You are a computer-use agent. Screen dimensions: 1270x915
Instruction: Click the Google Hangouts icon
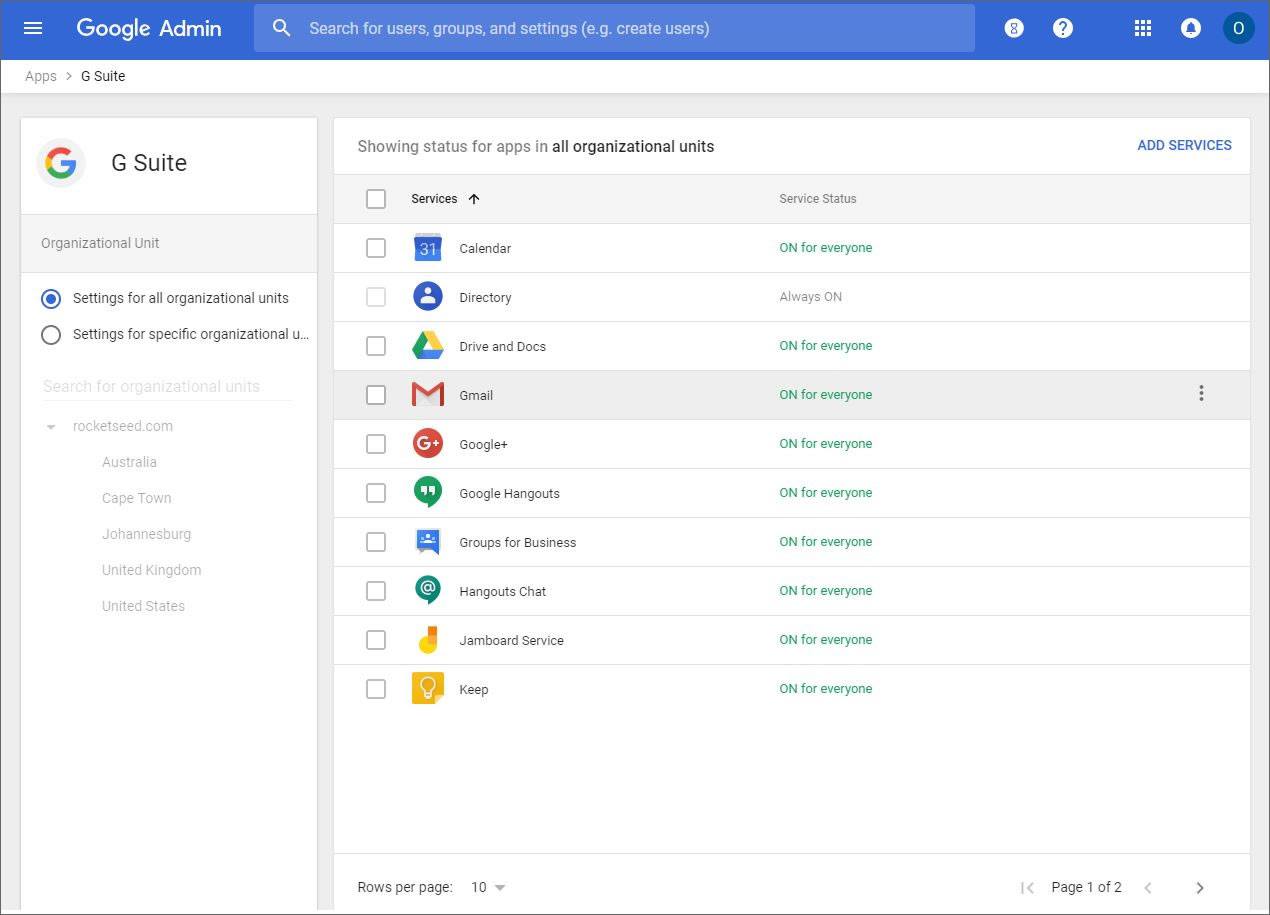[427, 492]
